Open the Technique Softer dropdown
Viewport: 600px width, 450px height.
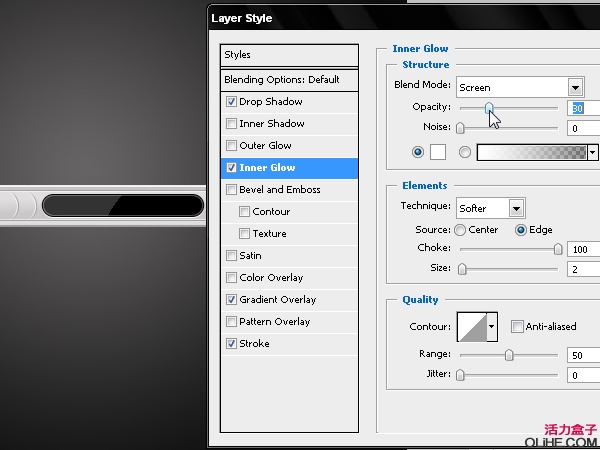pyautogui.click(x=491, y=208)
